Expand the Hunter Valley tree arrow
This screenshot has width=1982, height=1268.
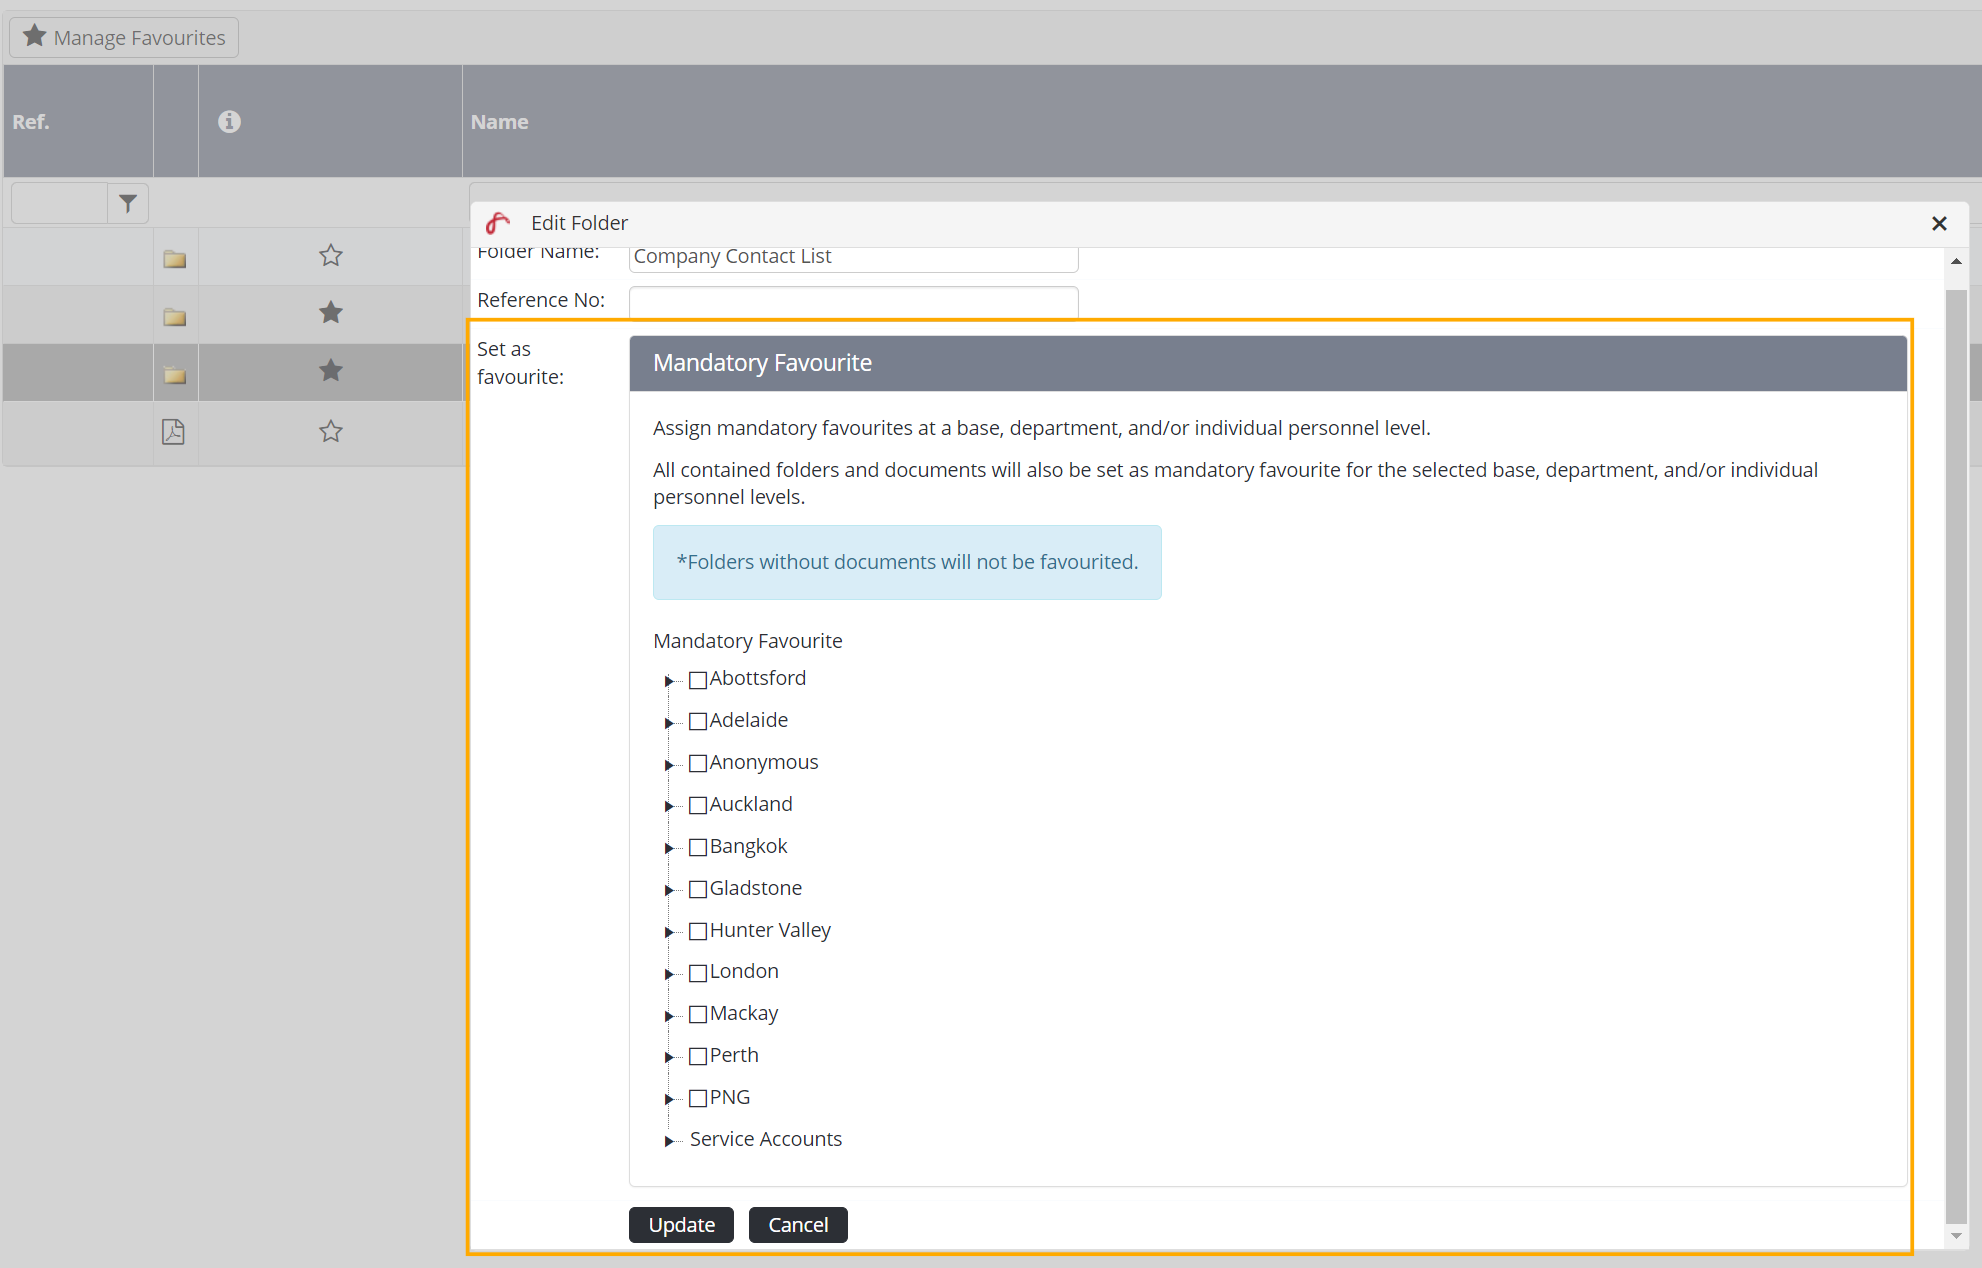(x=669, y=932)
